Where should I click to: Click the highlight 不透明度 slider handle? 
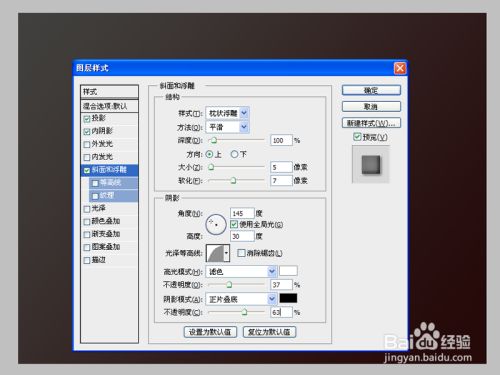tap(229, 285)
